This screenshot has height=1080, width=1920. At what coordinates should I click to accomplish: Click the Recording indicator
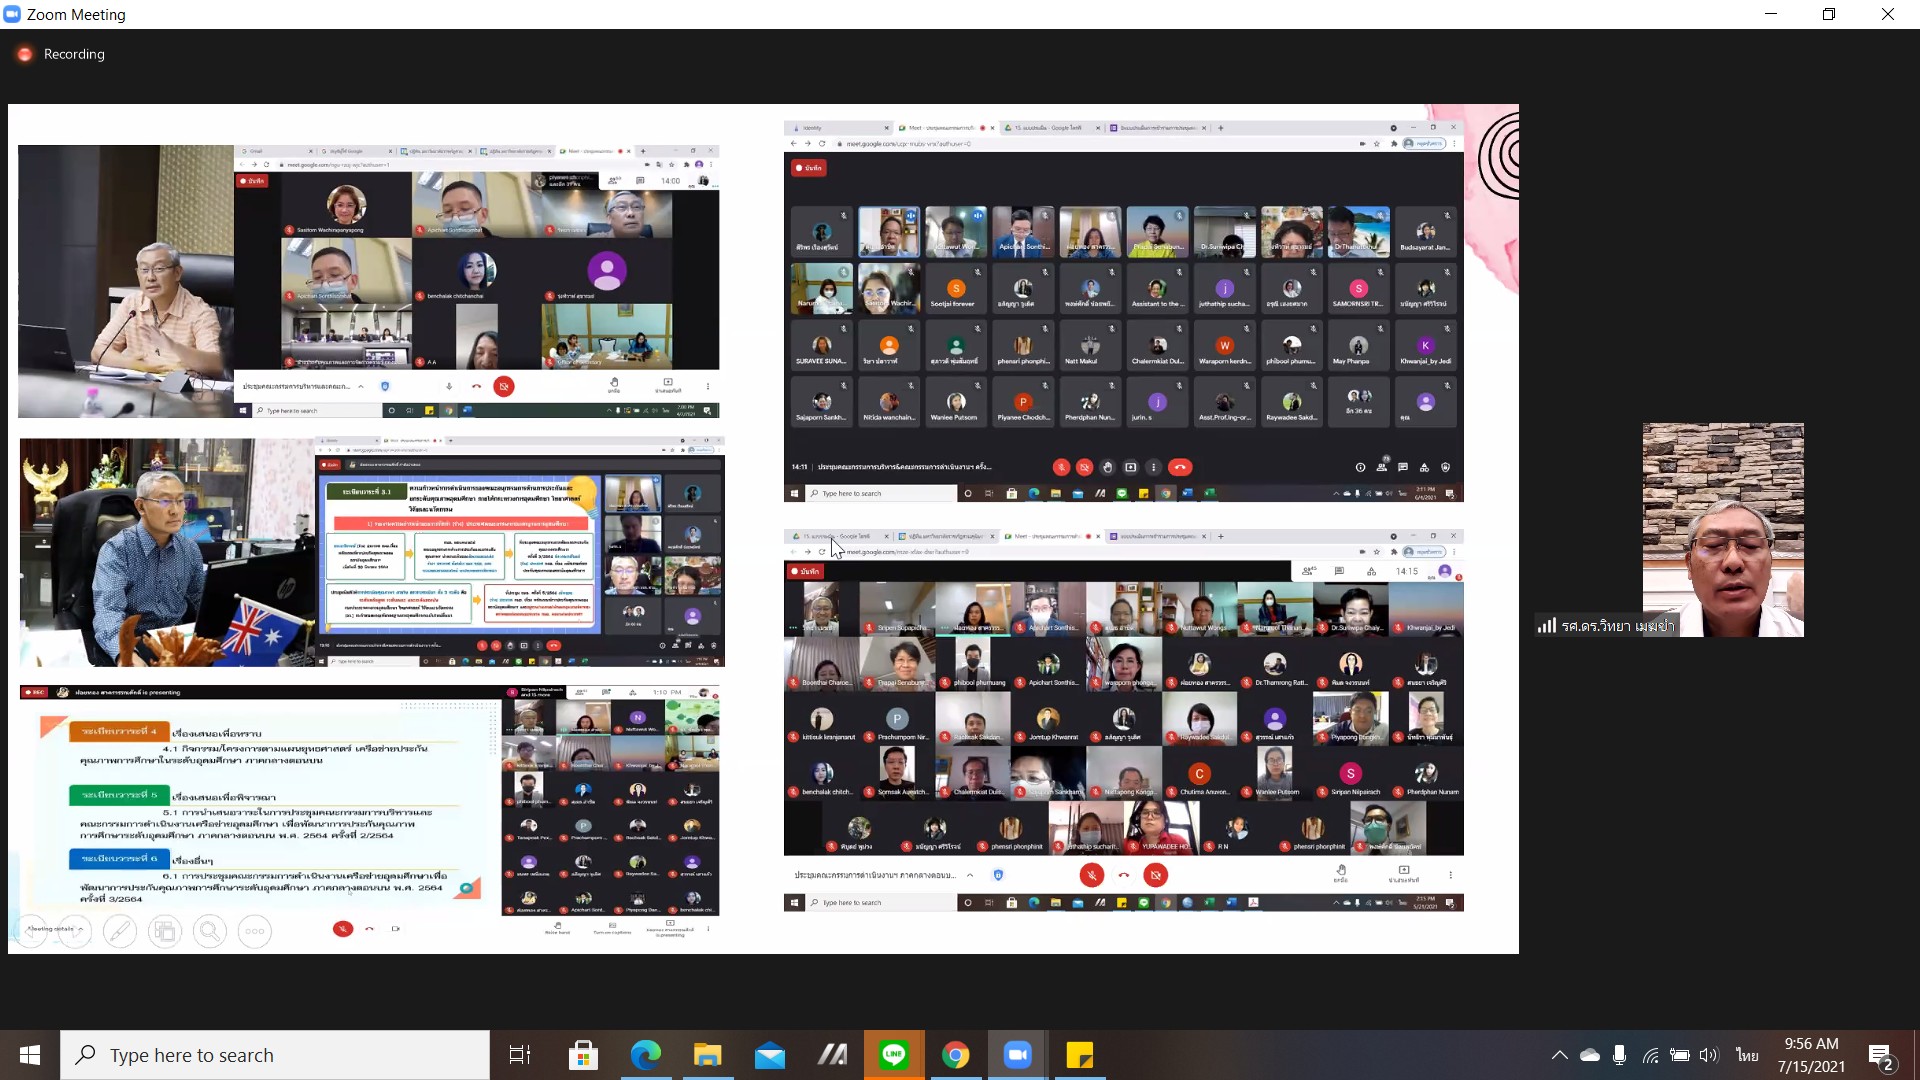click(62, 54)
